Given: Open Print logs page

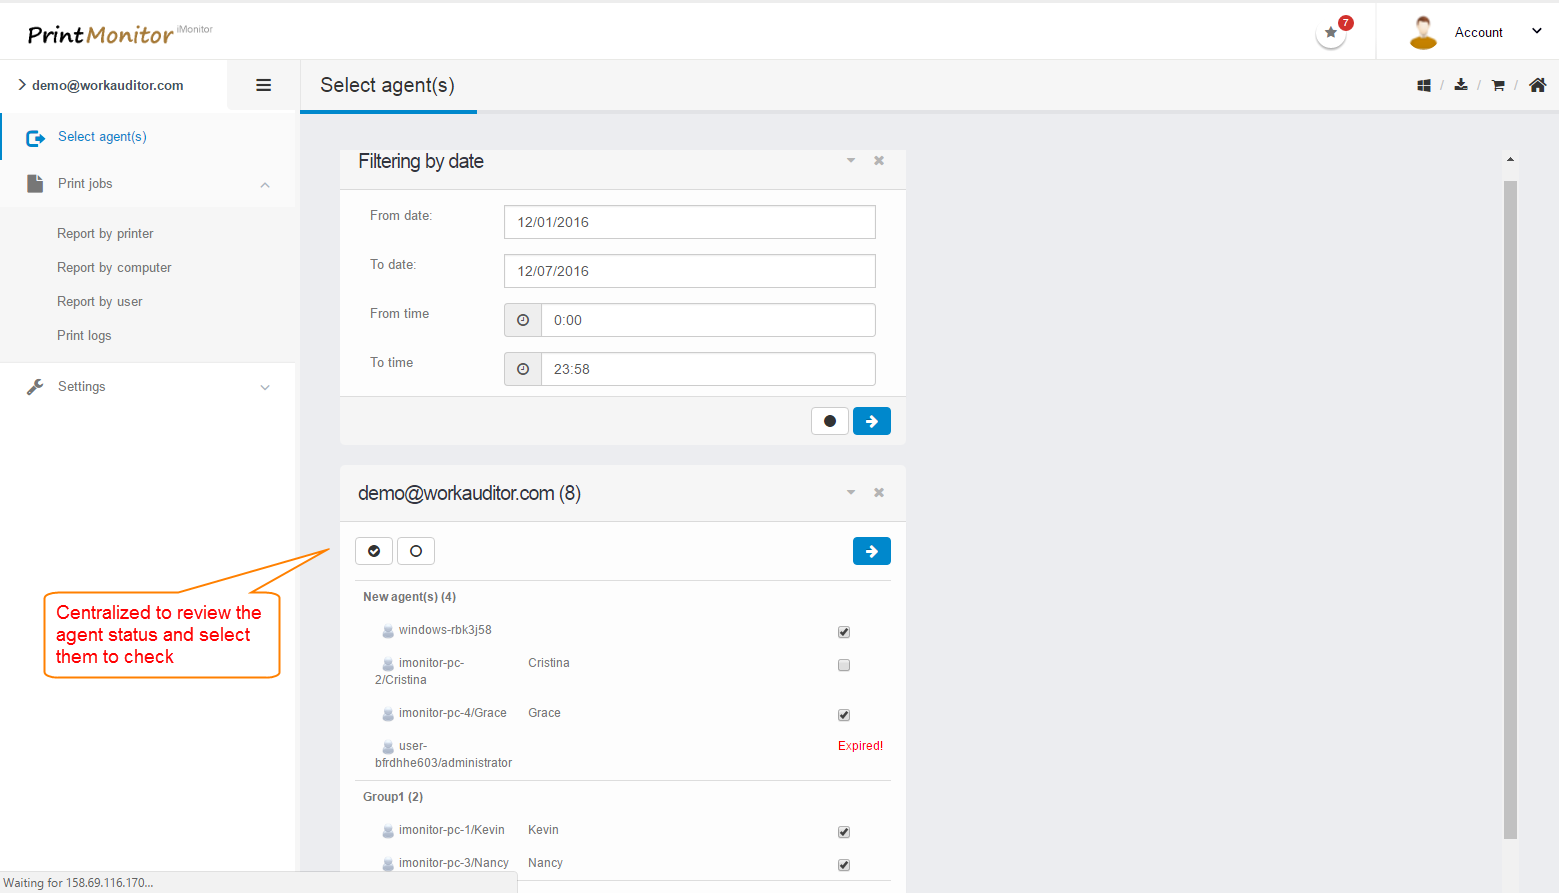Looking at the screenshot, I should click(84, 336).
